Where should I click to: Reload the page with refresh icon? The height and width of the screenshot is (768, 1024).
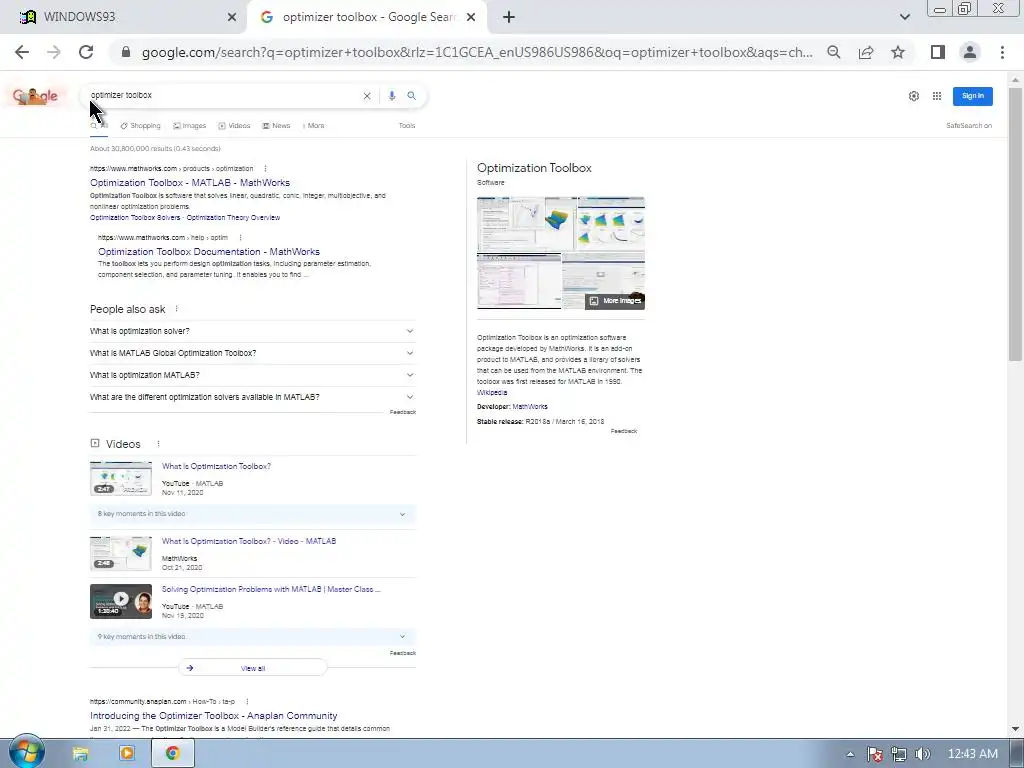86,52
